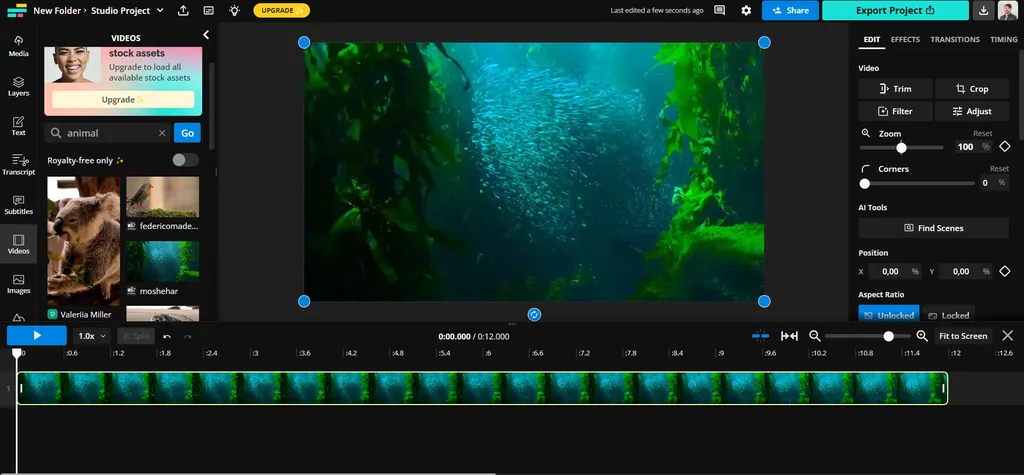Click the Corners slider handle
Screen dimensions: 1024x475
[x=865, y=184]
